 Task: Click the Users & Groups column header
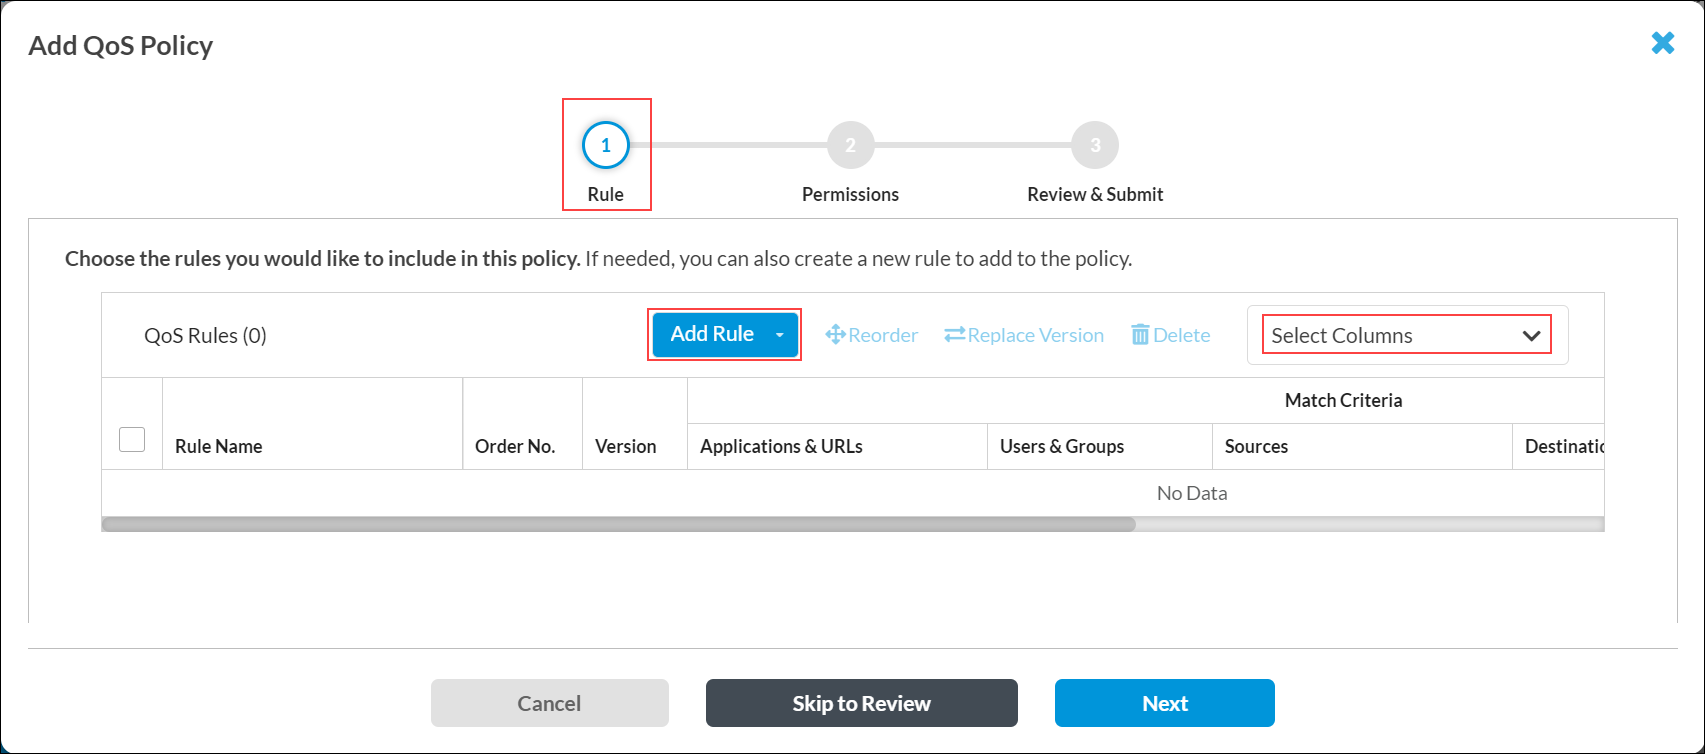coord(1061,447)
